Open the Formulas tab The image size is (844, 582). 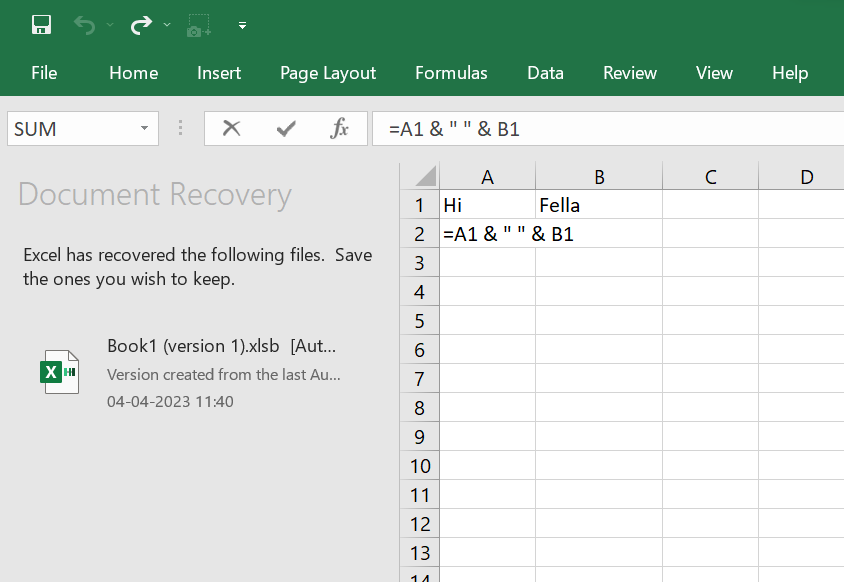pos(451,73)
